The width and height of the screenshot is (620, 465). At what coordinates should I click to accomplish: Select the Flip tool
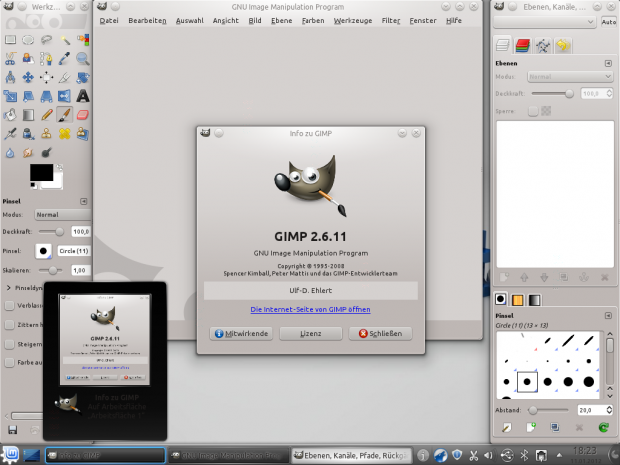(x=64, y=96)
